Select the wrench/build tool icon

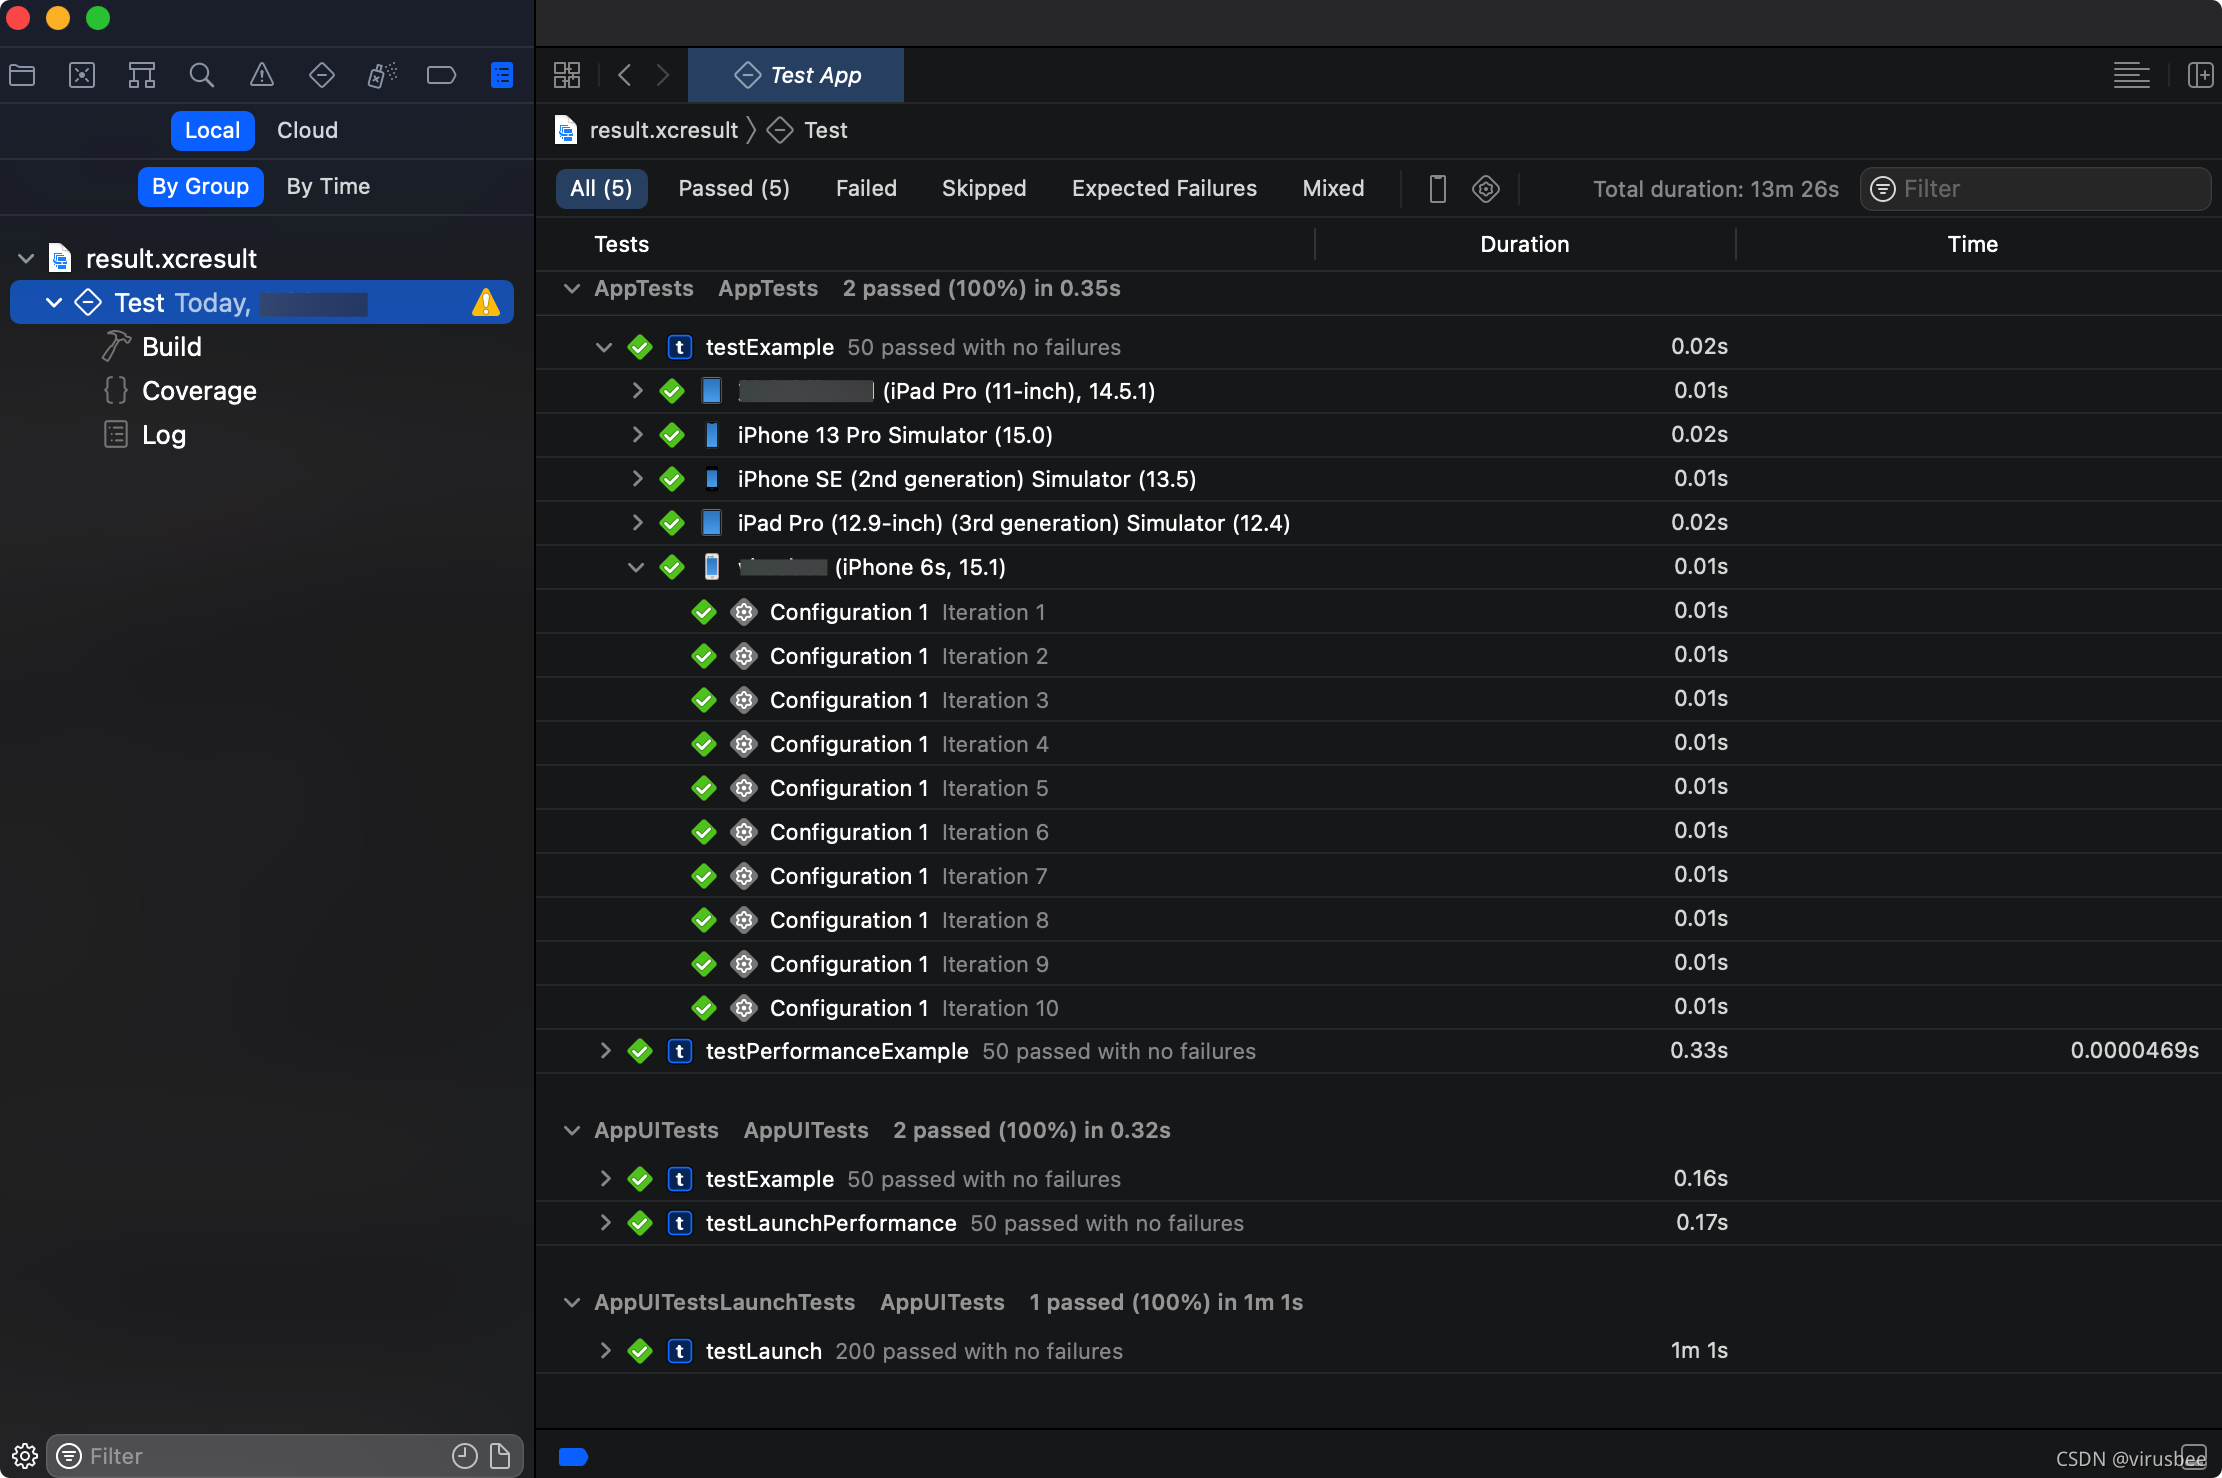pos(117,346)
